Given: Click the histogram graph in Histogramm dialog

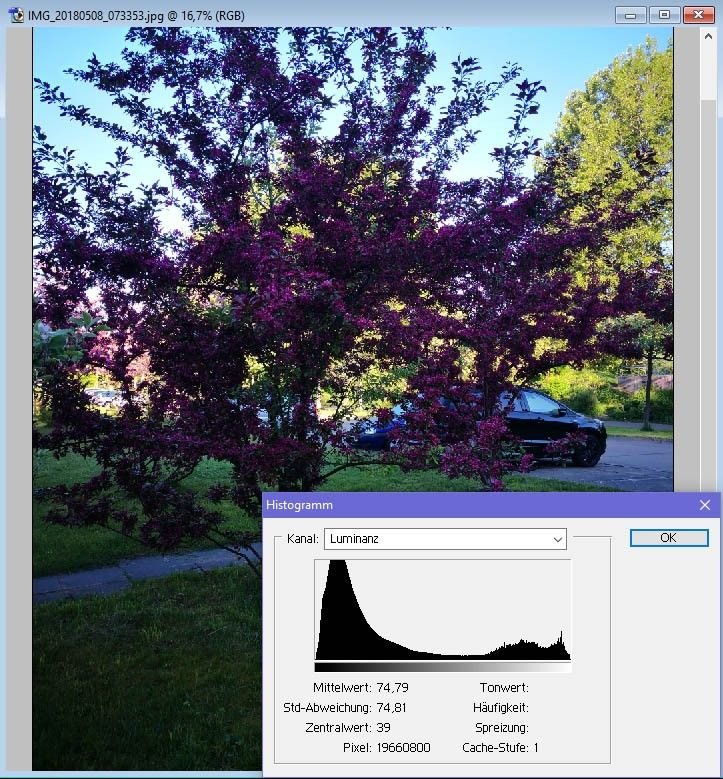Looking at the screenshot, I should click(x=443, y=610).
